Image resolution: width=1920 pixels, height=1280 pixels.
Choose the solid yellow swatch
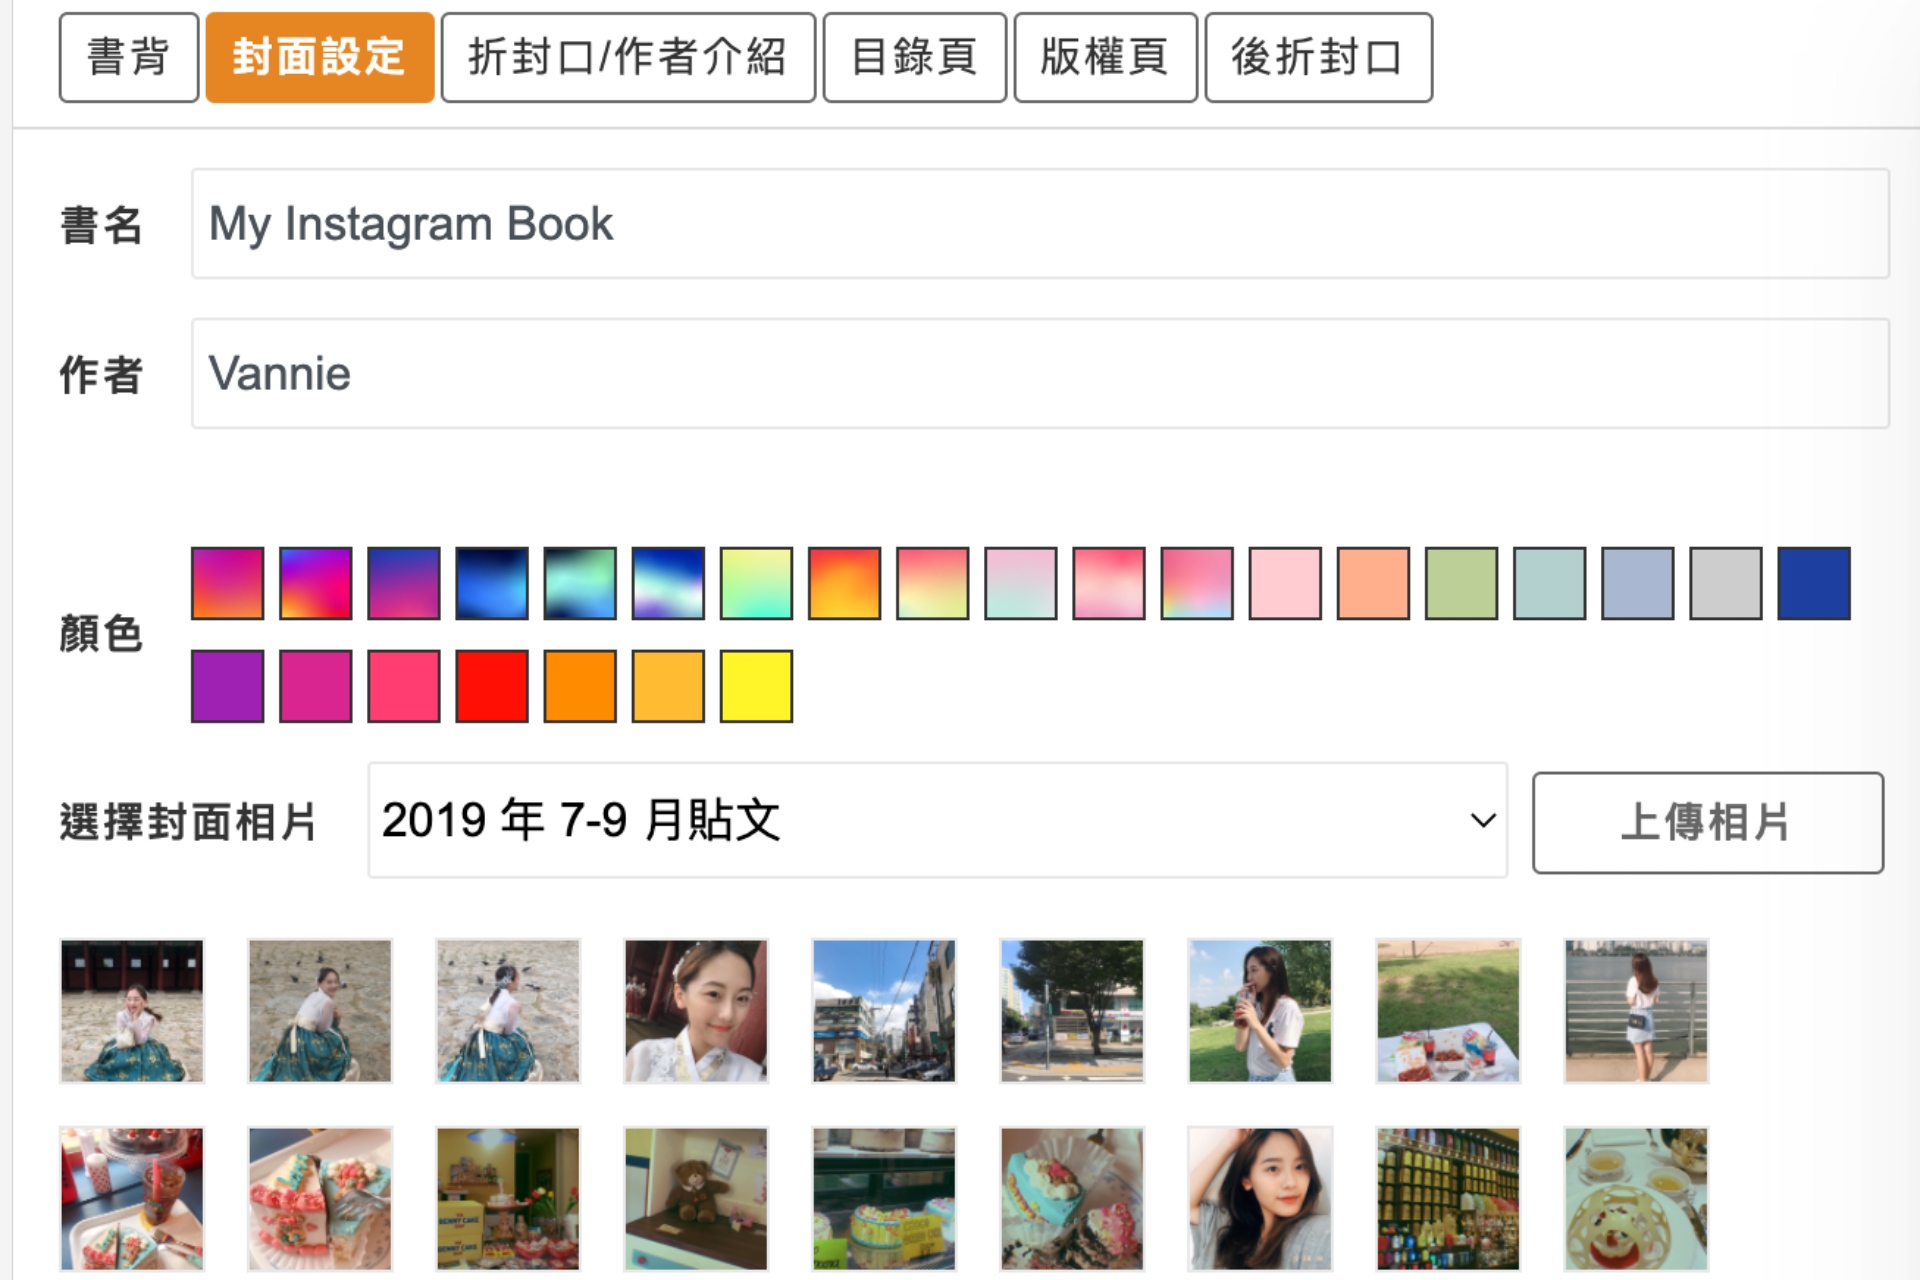pos(756,686)
